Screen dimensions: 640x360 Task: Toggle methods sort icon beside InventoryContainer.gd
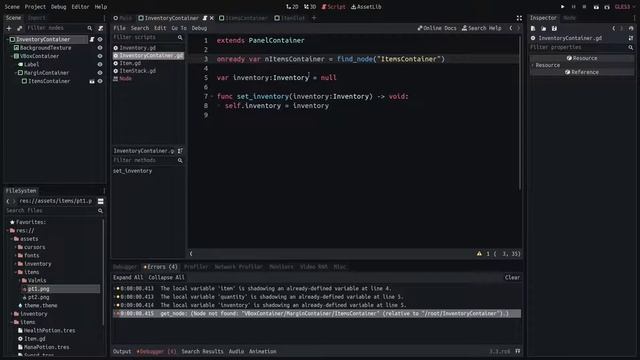(x=180, y=151)
